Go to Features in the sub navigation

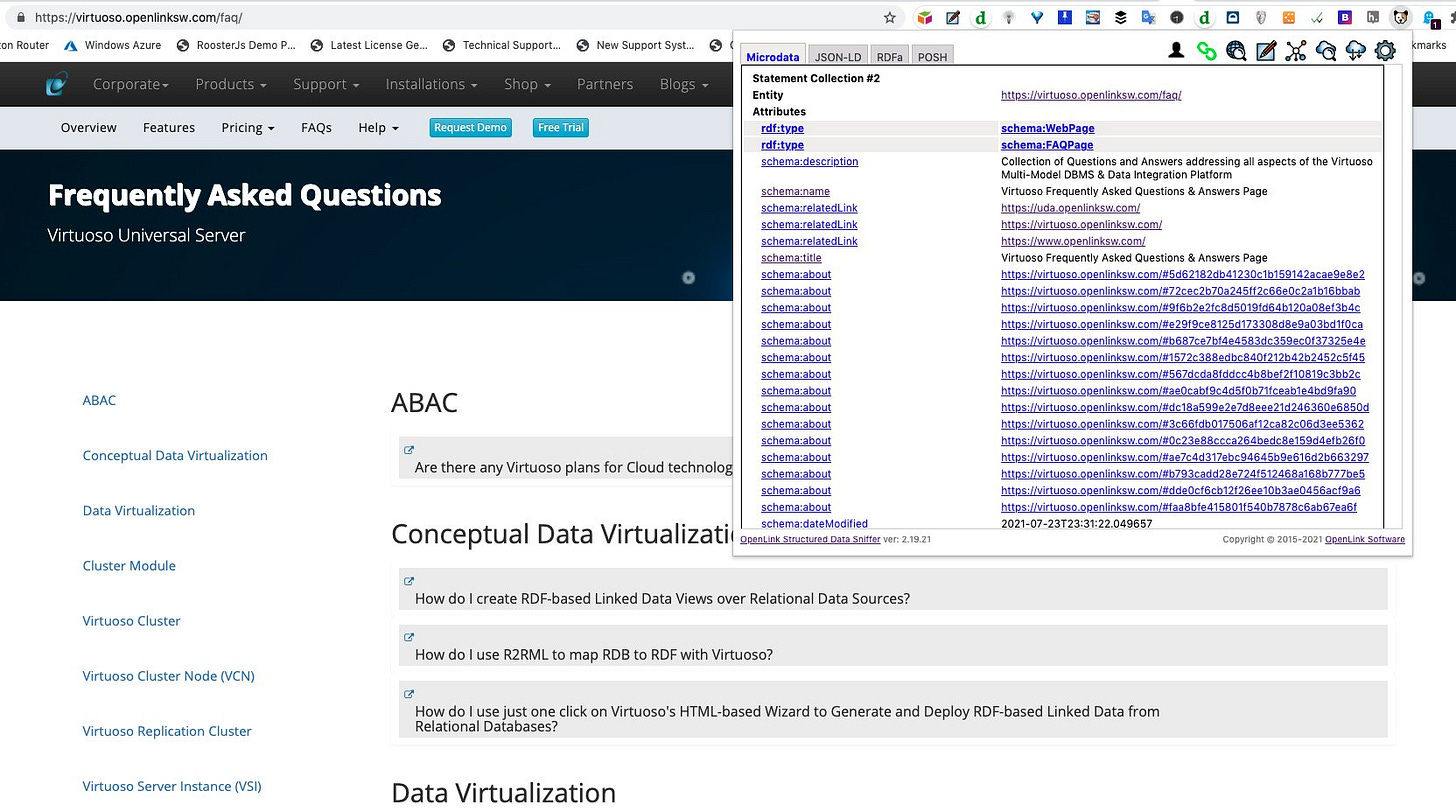[169, 127]
